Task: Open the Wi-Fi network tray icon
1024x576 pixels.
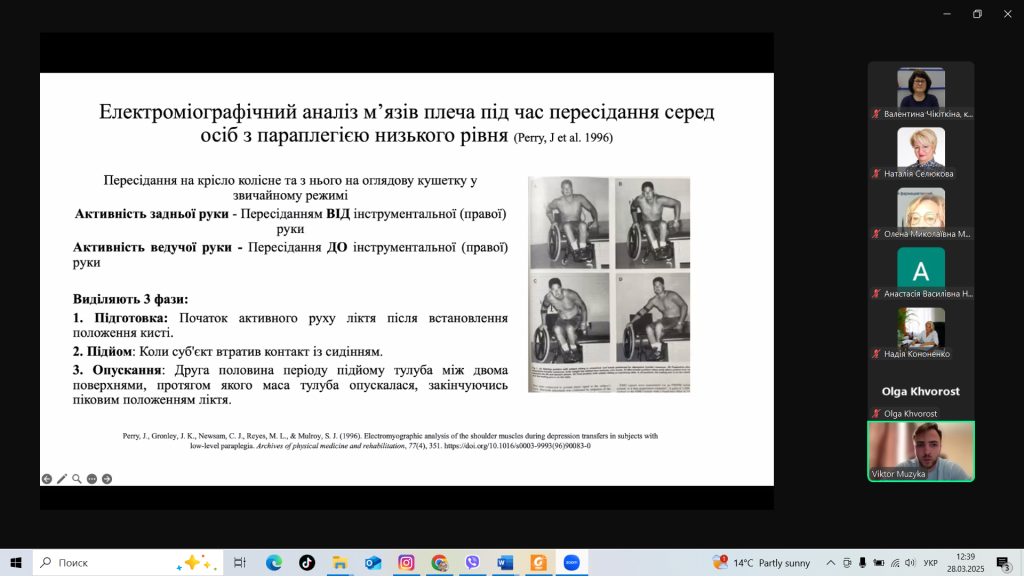Action: click(x=895, y=562)
